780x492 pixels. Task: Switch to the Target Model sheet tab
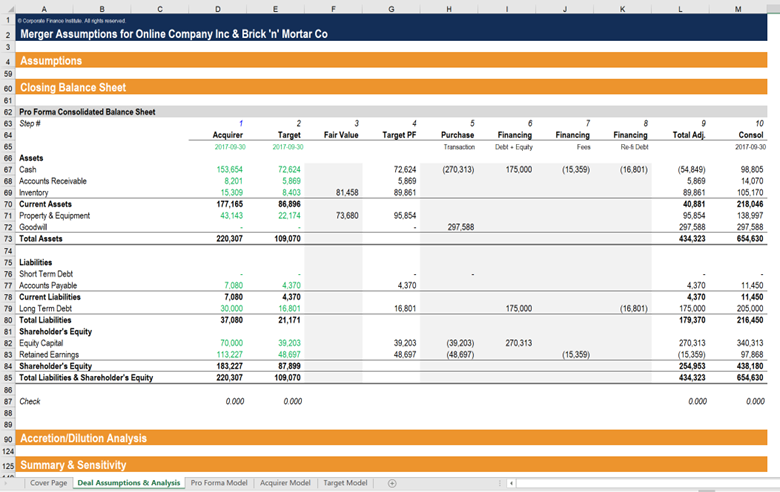pyautogui.click(x=345, y=483)
